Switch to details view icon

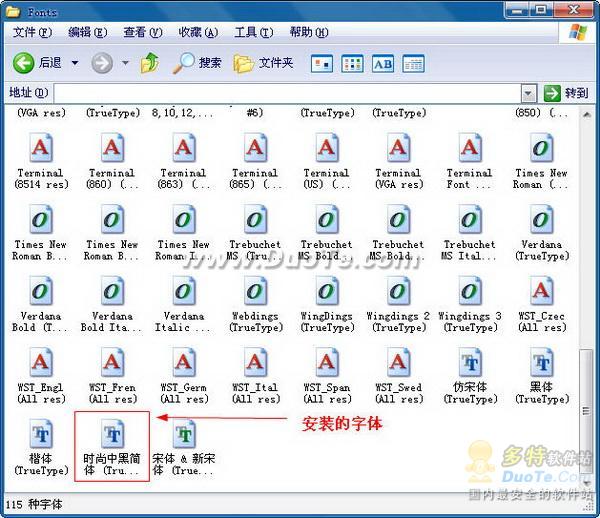[413, 64]
